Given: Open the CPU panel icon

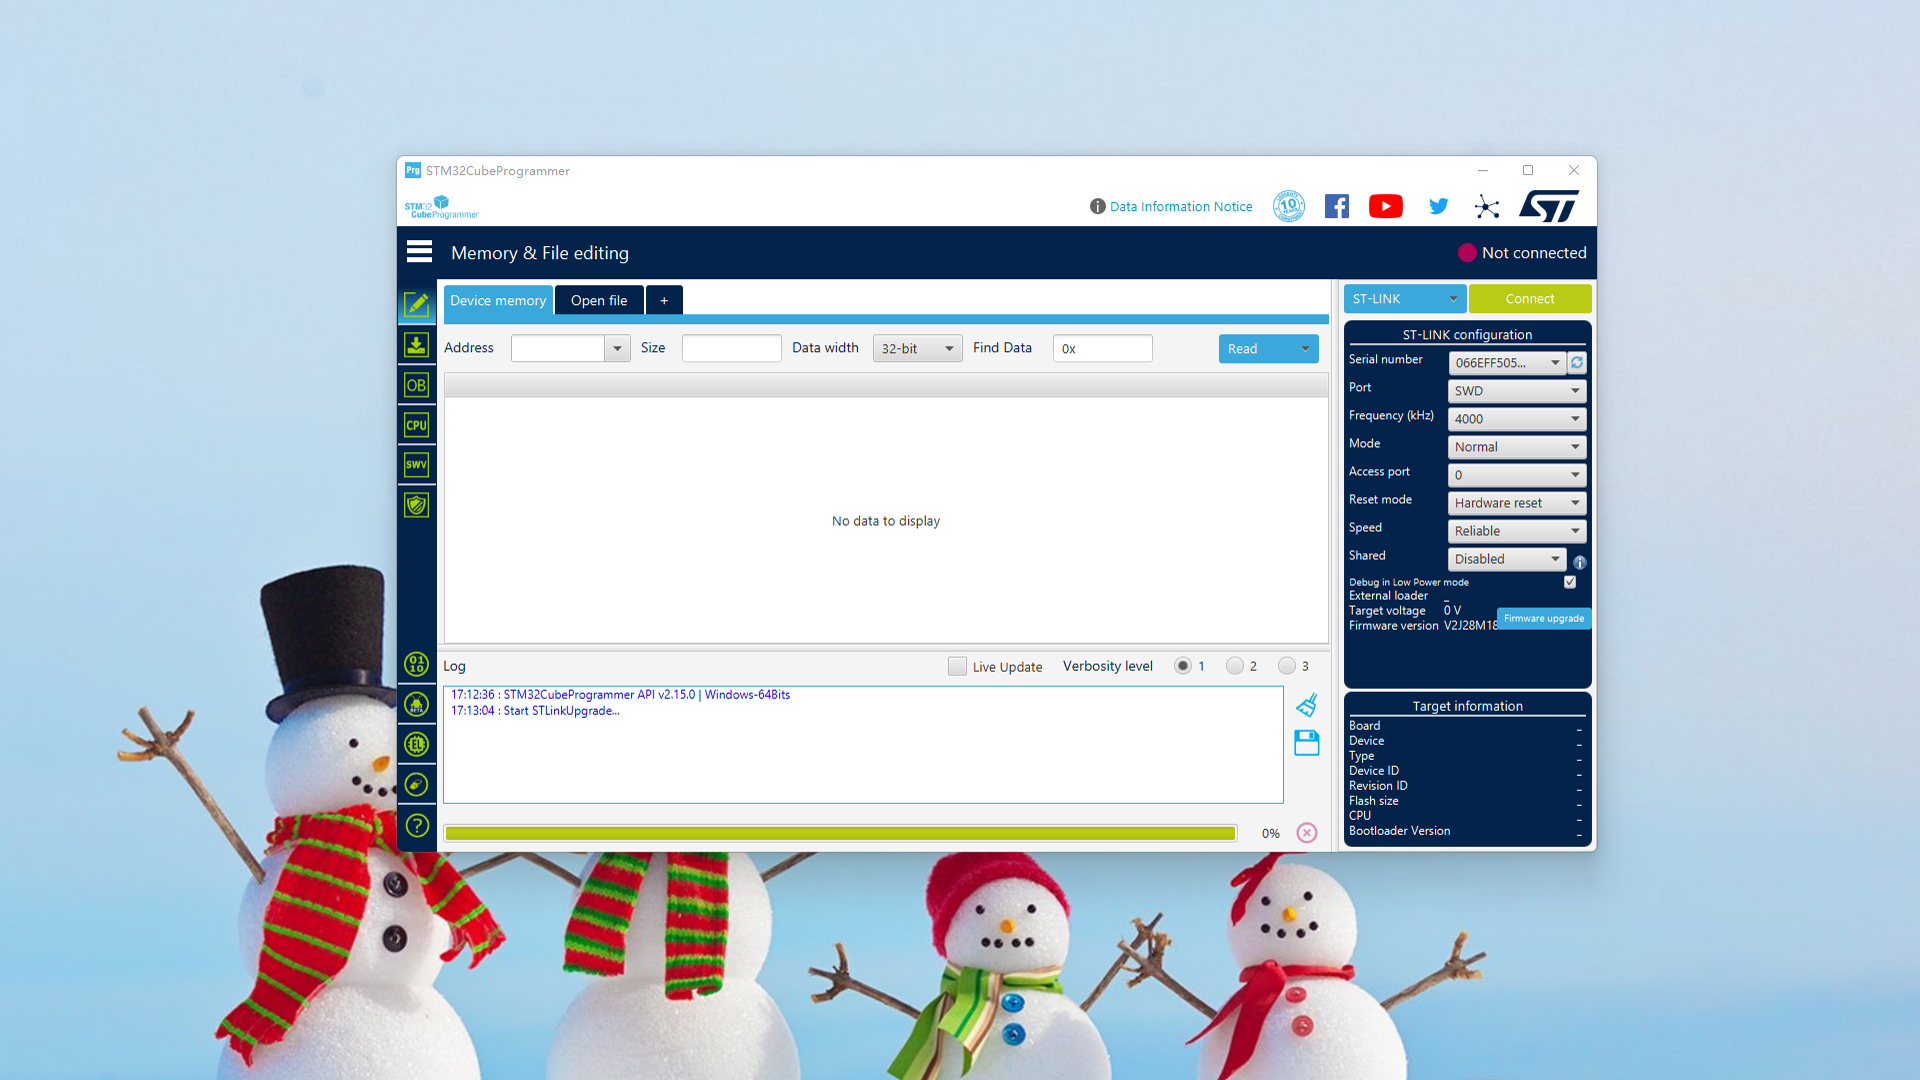Looking at the screenshot, I should tap(416, 425).
